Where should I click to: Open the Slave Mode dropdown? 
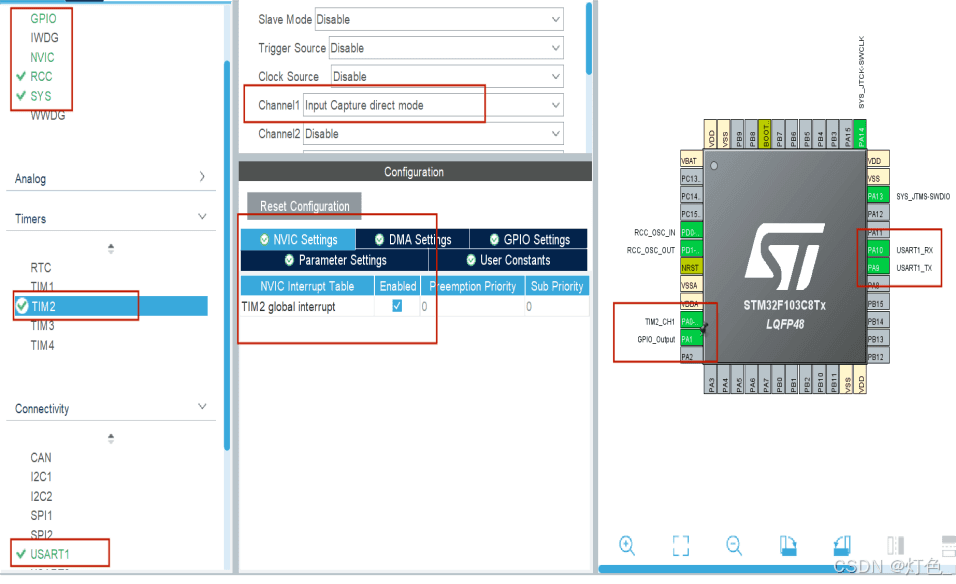tap(439, 20)
